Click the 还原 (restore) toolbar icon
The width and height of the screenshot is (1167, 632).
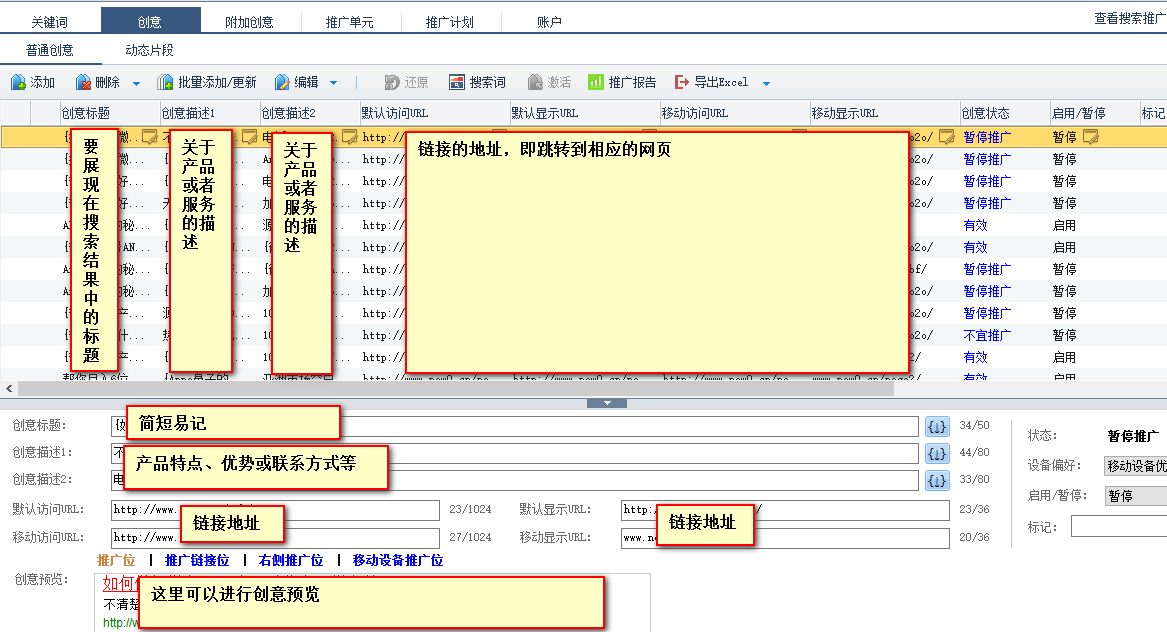tap(391, 82)
